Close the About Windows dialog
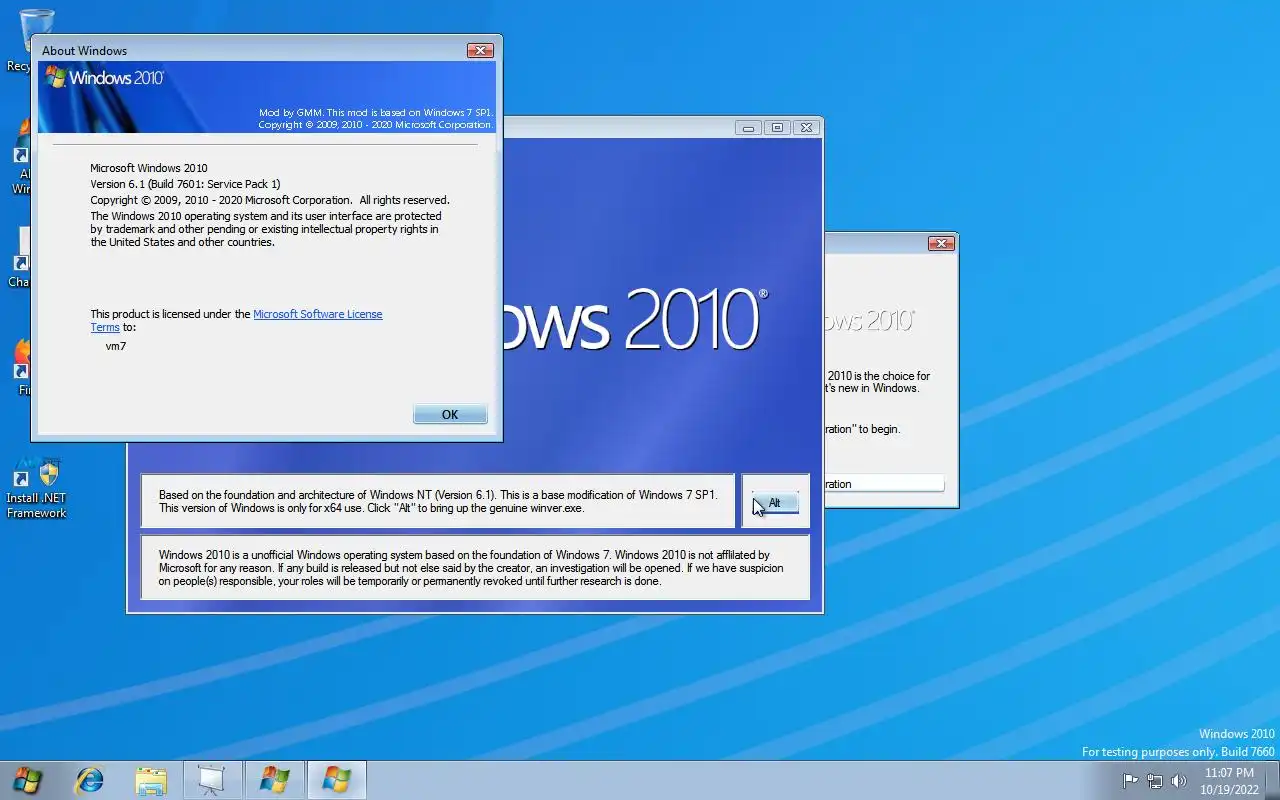Viewport: 1280px width, 800px height. click(x=480, y=50)
